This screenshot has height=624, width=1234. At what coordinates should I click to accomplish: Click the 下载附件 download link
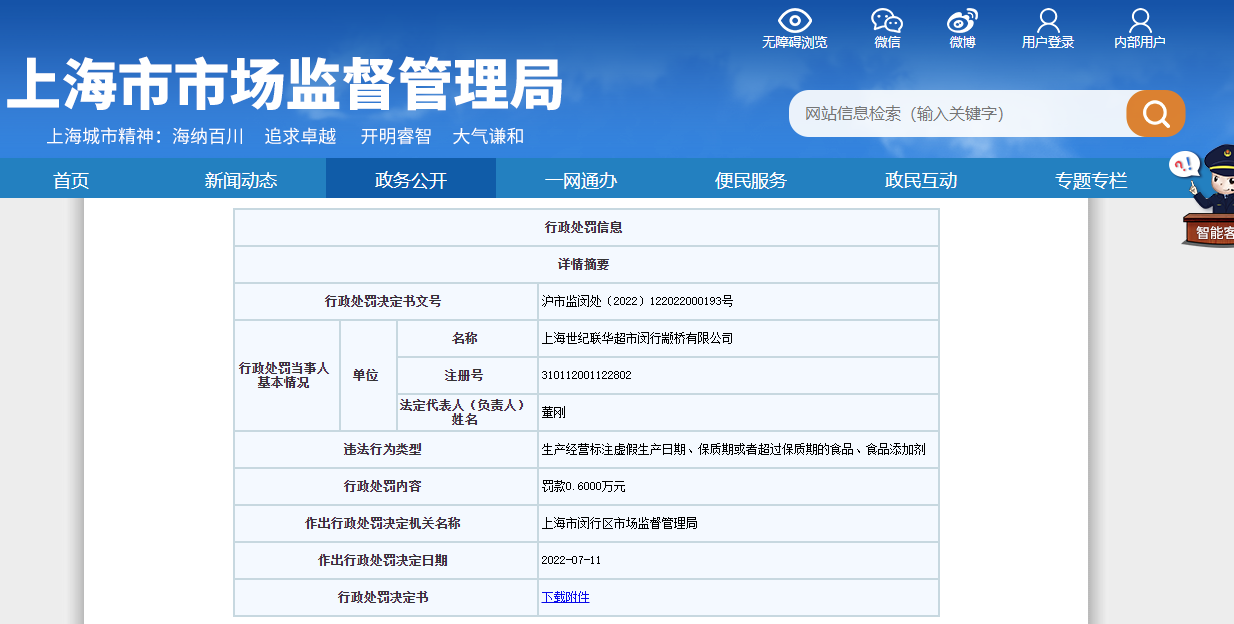(565, 597)
